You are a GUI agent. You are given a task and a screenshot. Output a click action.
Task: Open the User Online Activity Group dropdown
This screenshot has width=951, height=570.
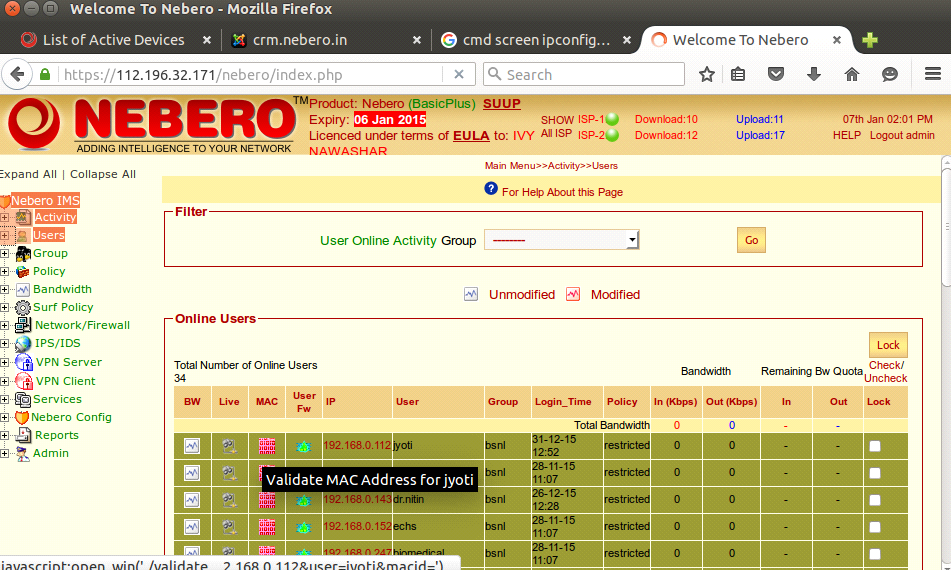562,240
